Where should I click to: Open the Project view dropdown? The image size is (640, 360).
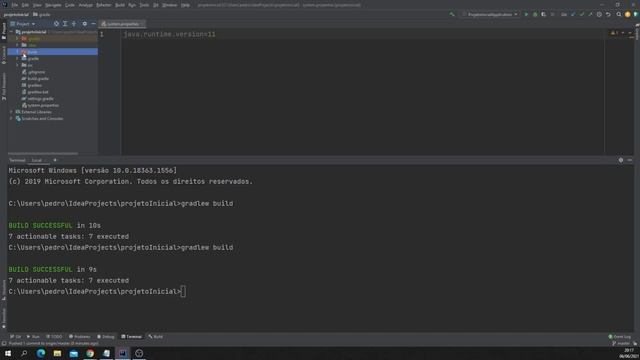pyautogui.click(x=23, y=24)
